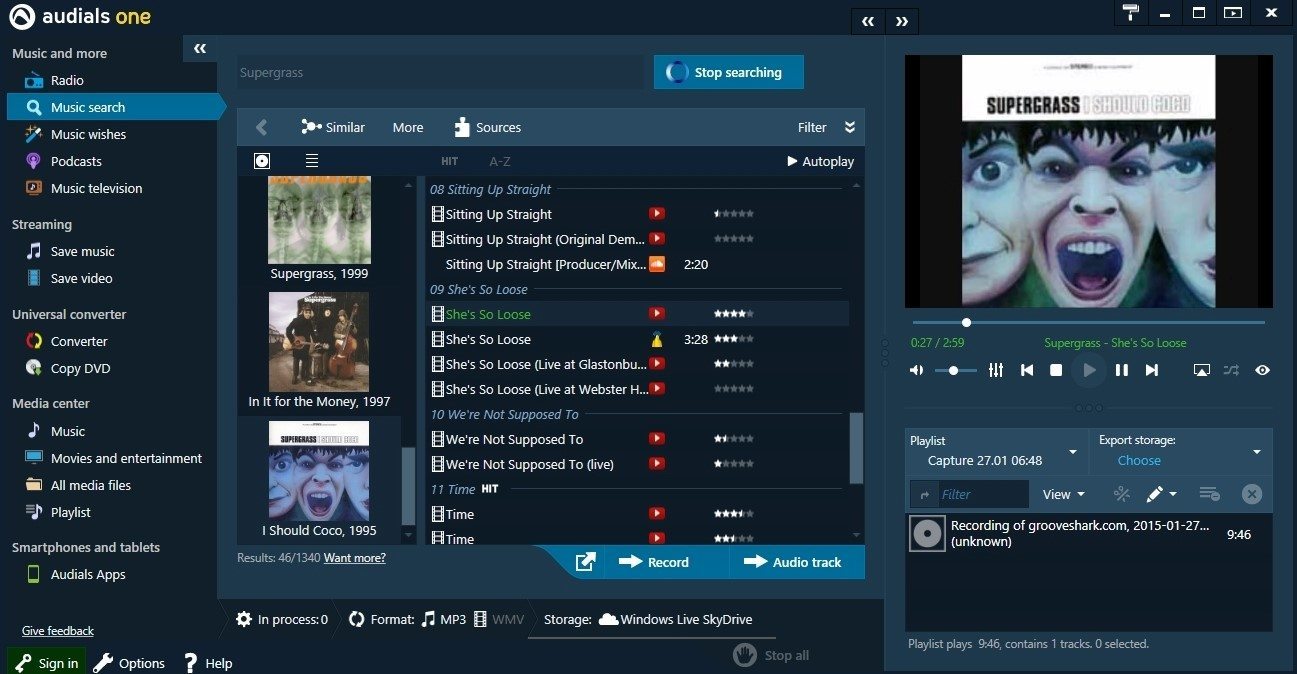Open the pencil edit tool in playlist
The image size is (1297, 674).
pos(1161,494)
